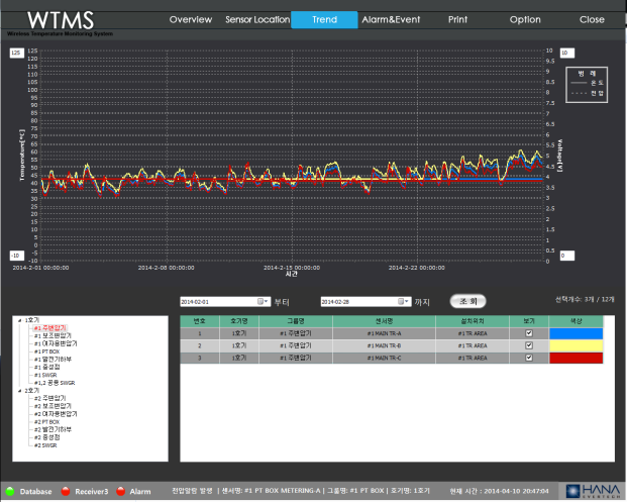Click the blue color swatch for TR-A
Viewport: 627px width, 502px height.
pyautogui.click(x=576, y=333)
